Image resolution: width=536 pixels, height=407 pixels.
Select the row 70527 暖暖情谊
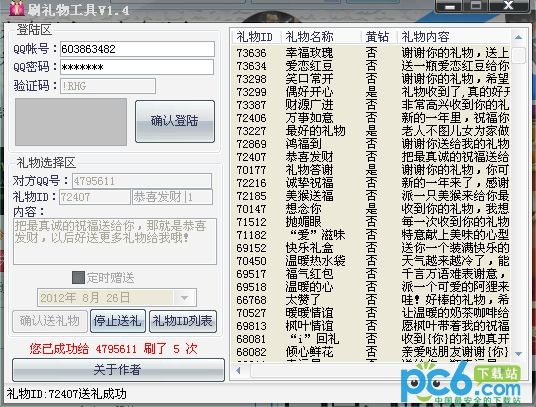click(x=371, y=313)
